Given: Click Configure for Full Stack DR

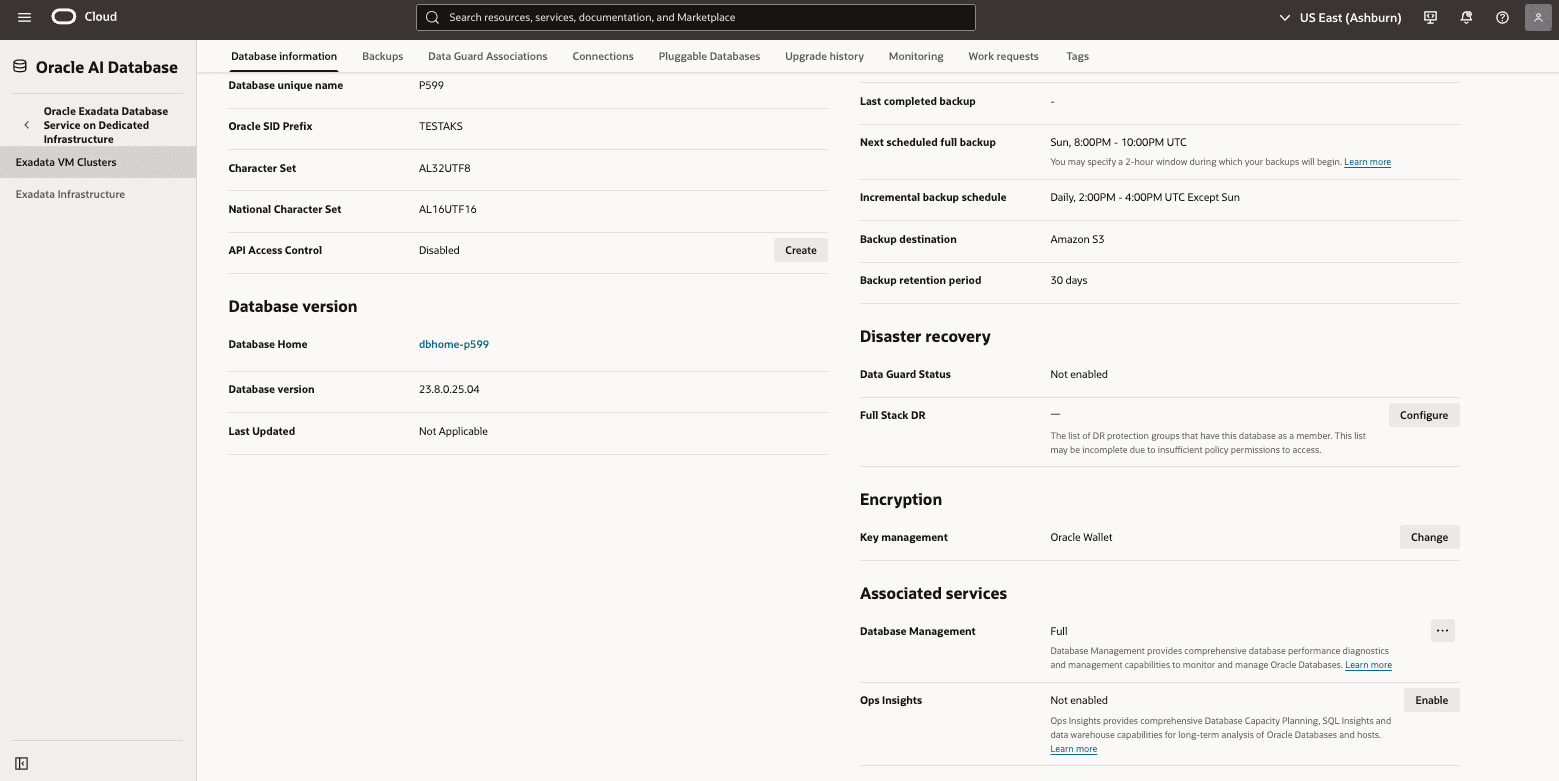Looking at the screenshot, I should tap(1424, 415).
